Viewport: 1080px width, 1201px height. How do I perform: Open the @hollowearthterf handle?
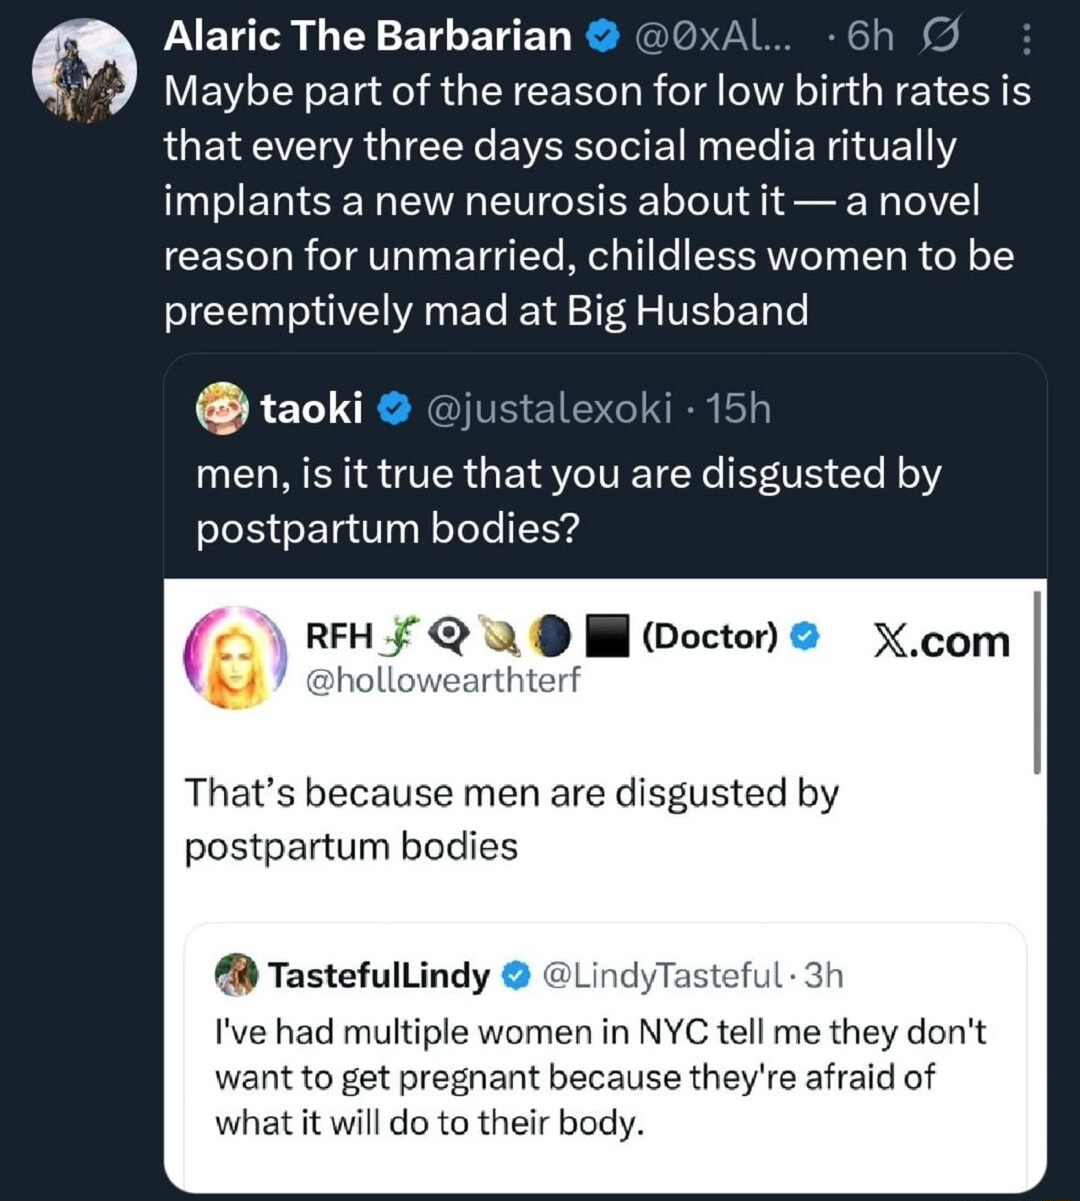pyautogui.click(x=441, y=680)
